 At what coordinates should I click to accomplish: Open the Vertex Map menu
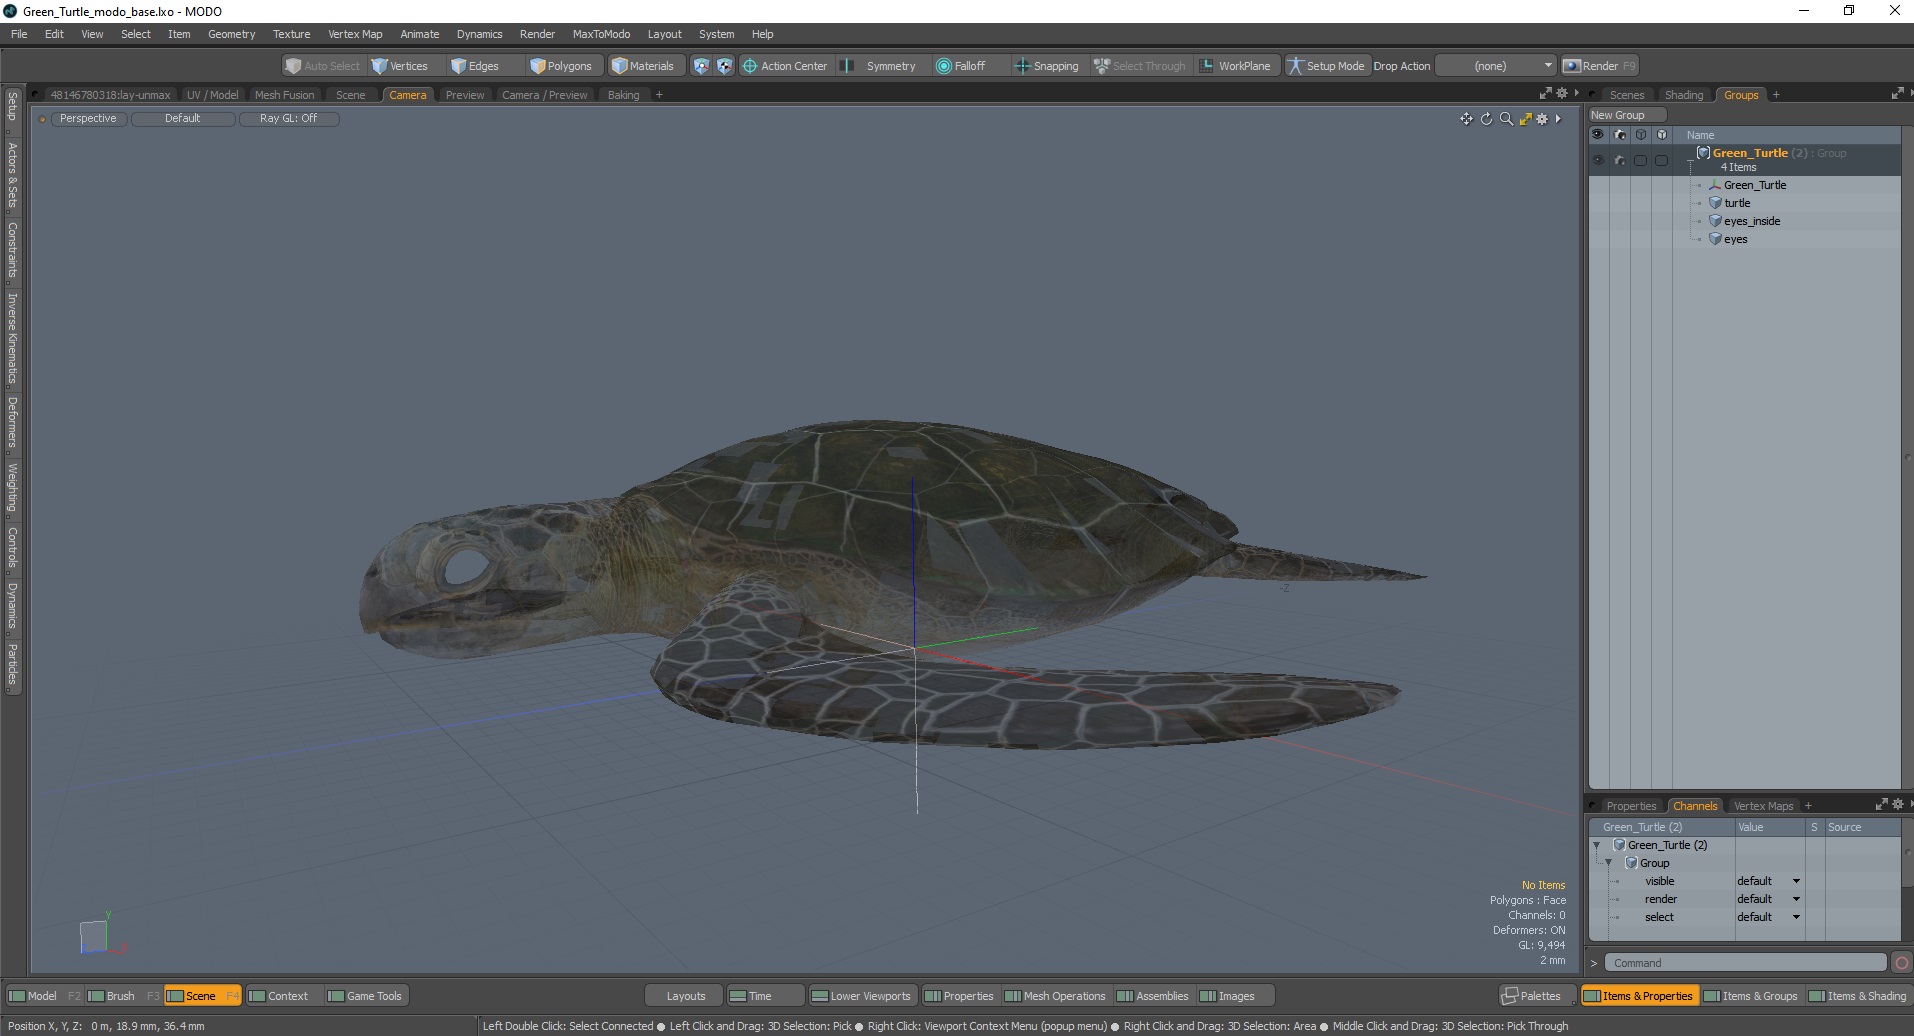click(x=355, y=34)
